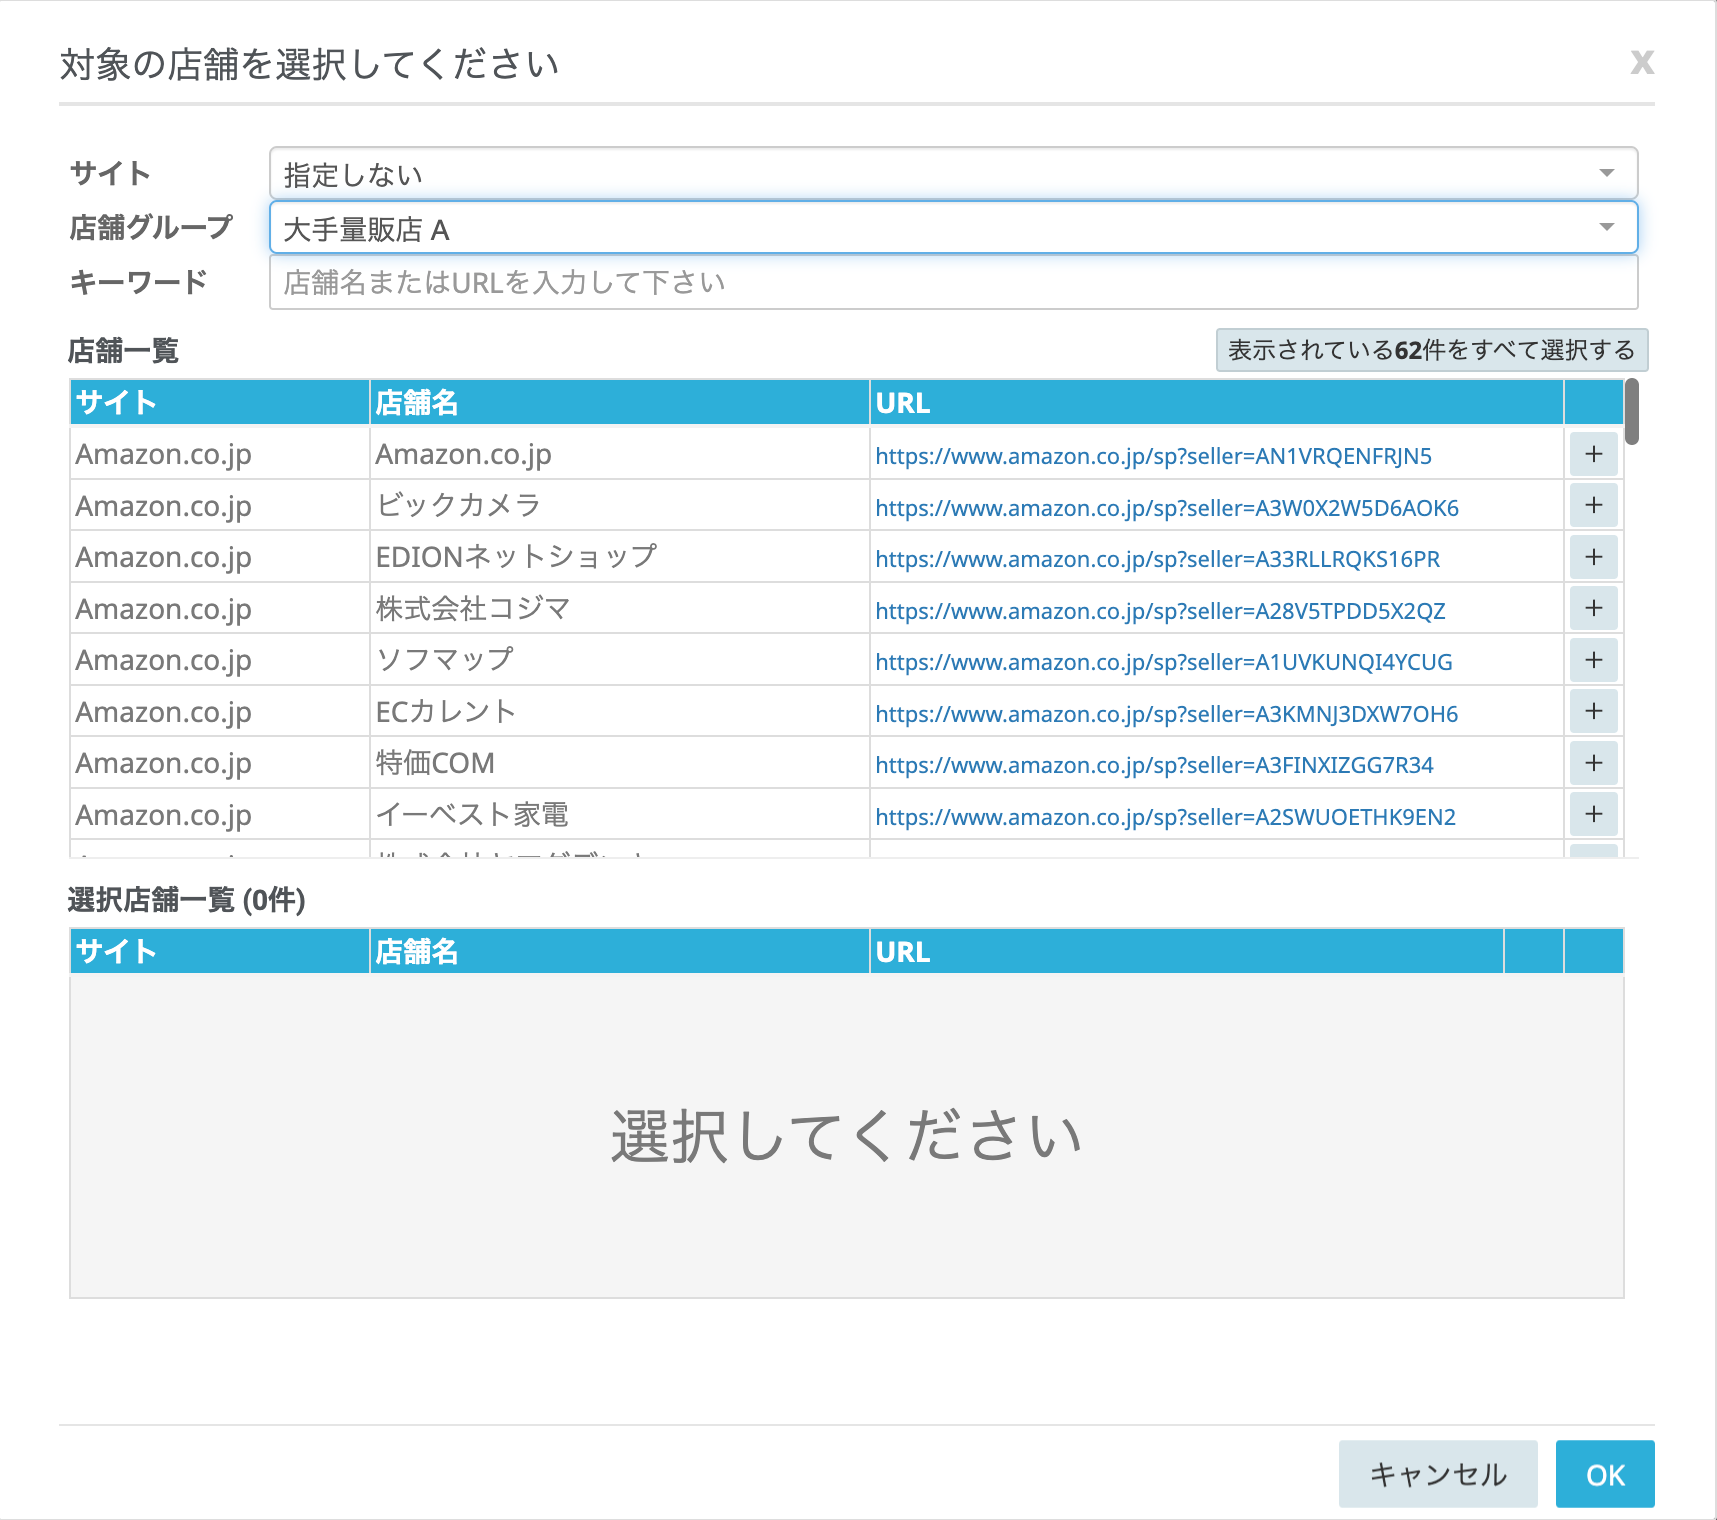Image resolution: width=1717 pixels, height=1520 pixels.
Task: Open the ビックカメラ seller URL link
Action: coord(1166,508)
